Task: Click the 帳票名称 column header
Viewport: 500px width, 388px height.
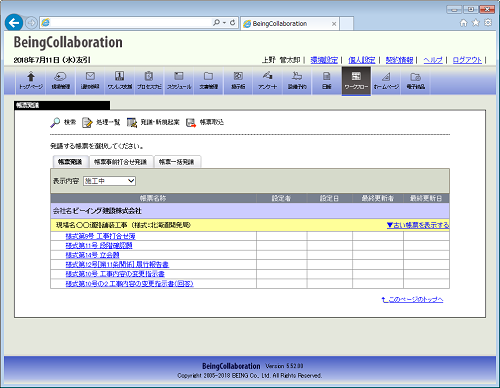Action: 153,198
